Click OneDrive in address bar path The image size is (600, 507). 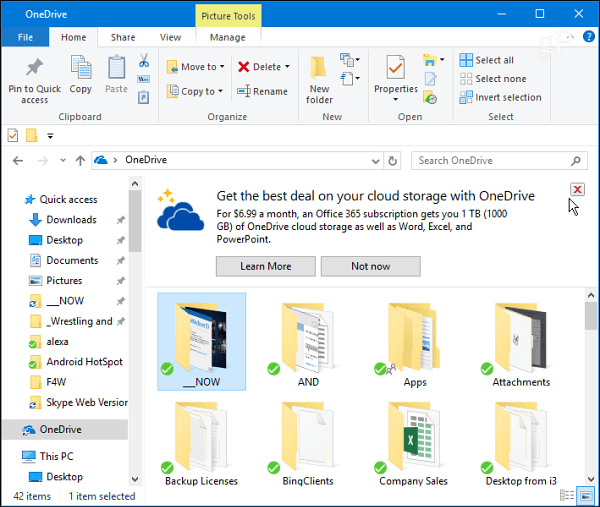coord(146,160)
